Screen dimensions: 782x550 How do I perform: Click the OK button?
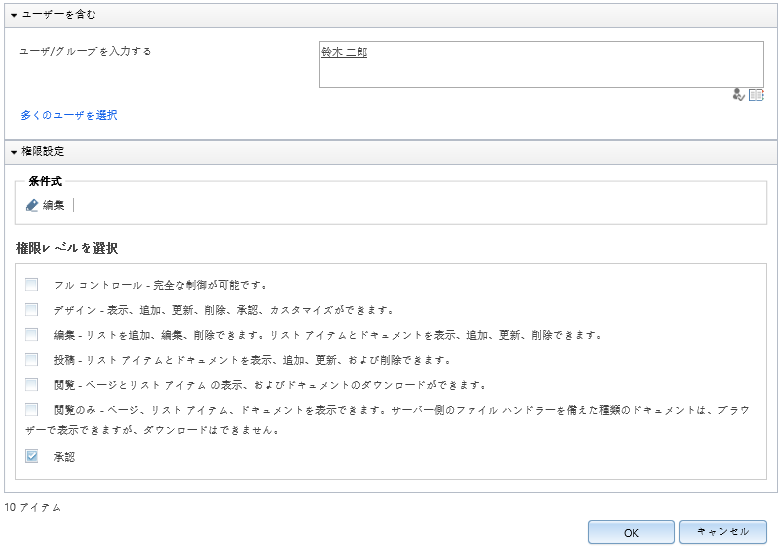[631, 532]
